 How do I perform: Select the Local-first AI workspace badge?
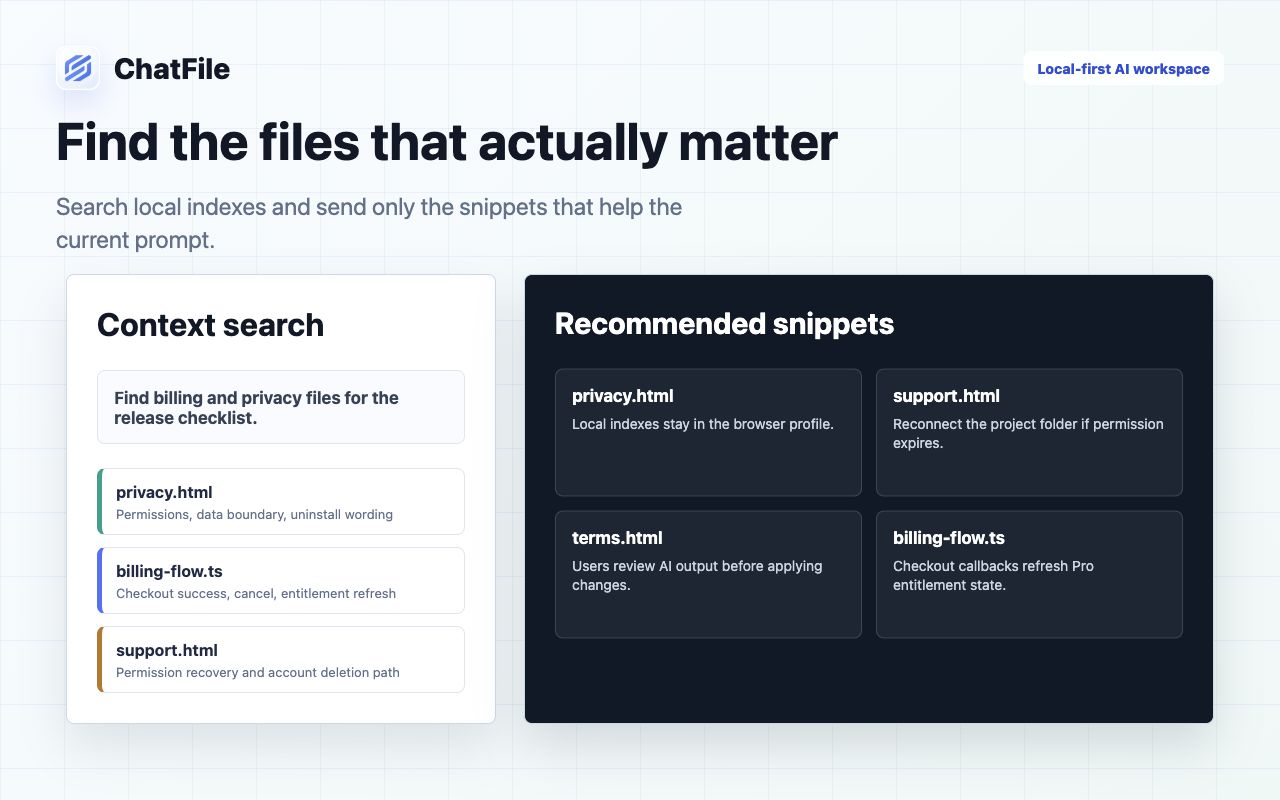coord(1123,69)
